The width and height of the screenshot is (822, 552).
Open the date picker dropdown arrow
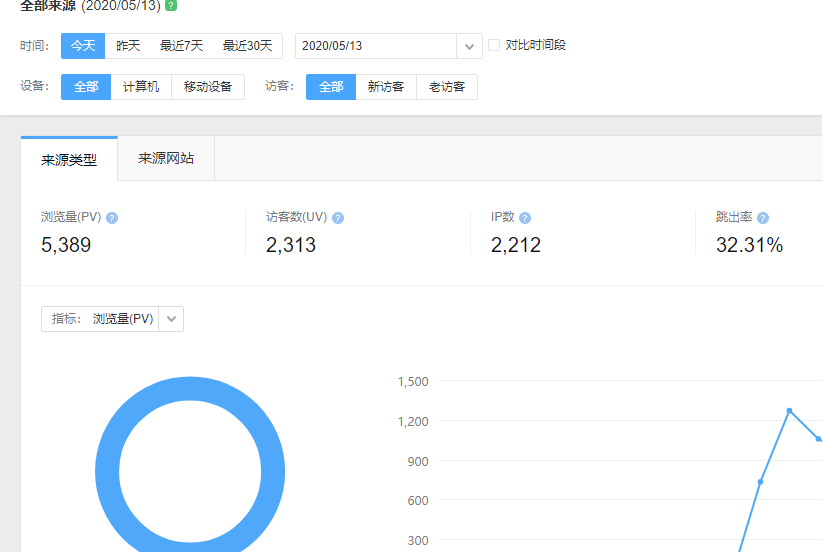pyautogui.click(x=470, y=46)
